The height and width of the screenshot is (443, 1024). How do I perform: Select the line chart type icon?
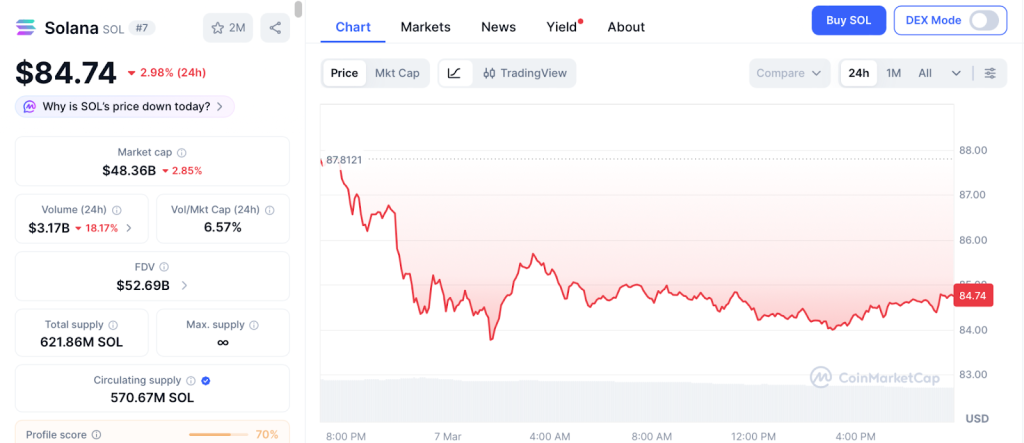click(454, 73)
